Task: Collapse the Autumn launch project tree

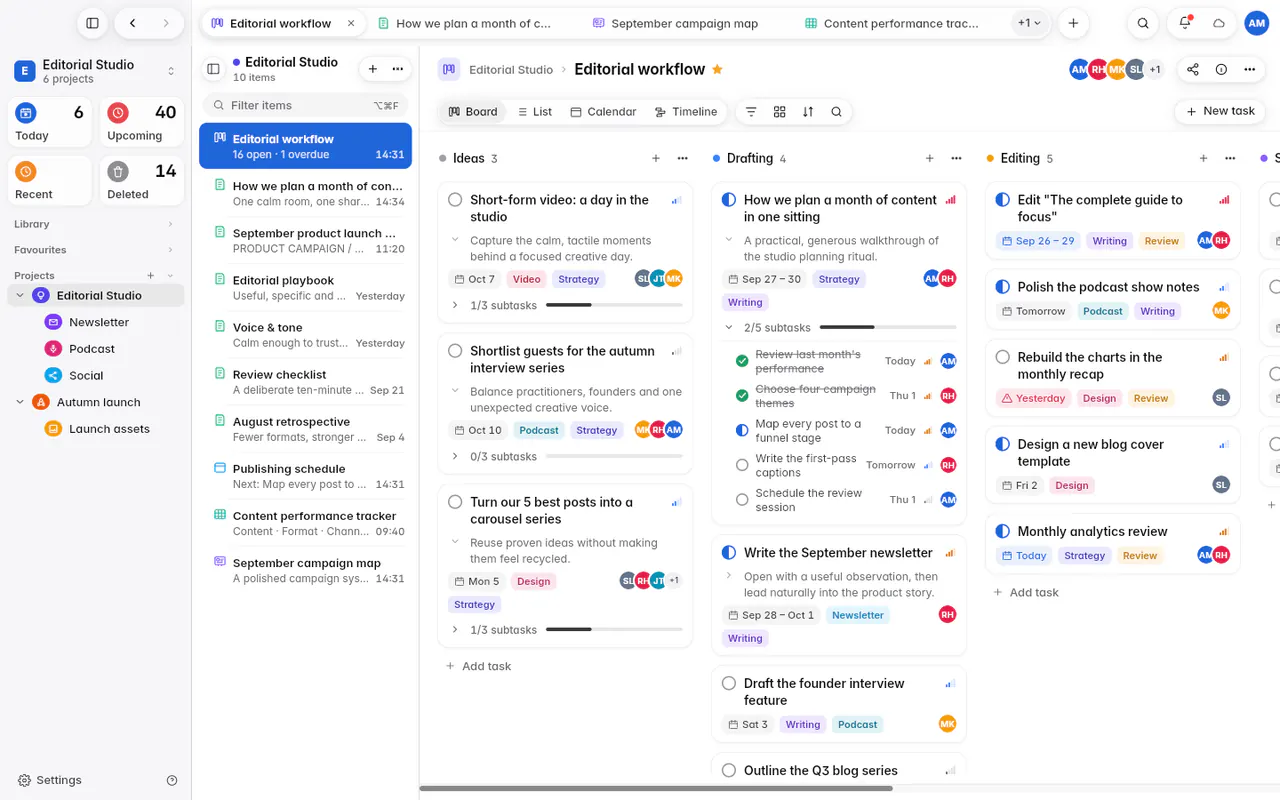Action: click(x=19, y=402)
